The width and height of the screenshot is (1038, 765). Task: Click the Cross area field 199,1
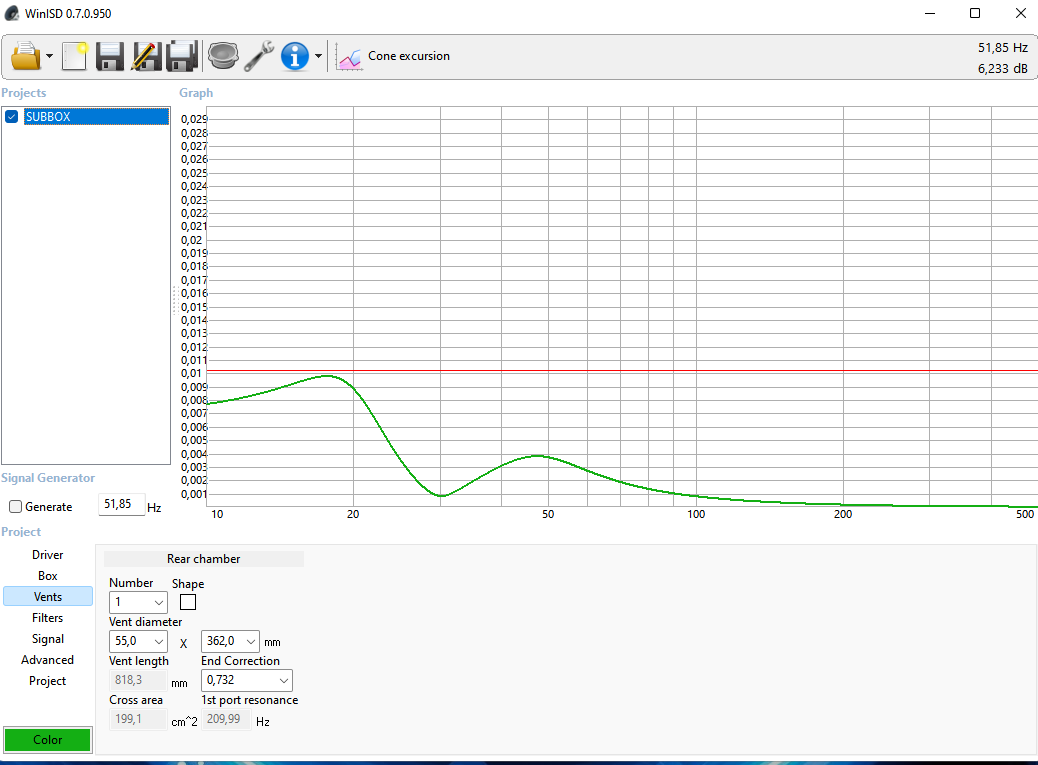tap(138, 719)
